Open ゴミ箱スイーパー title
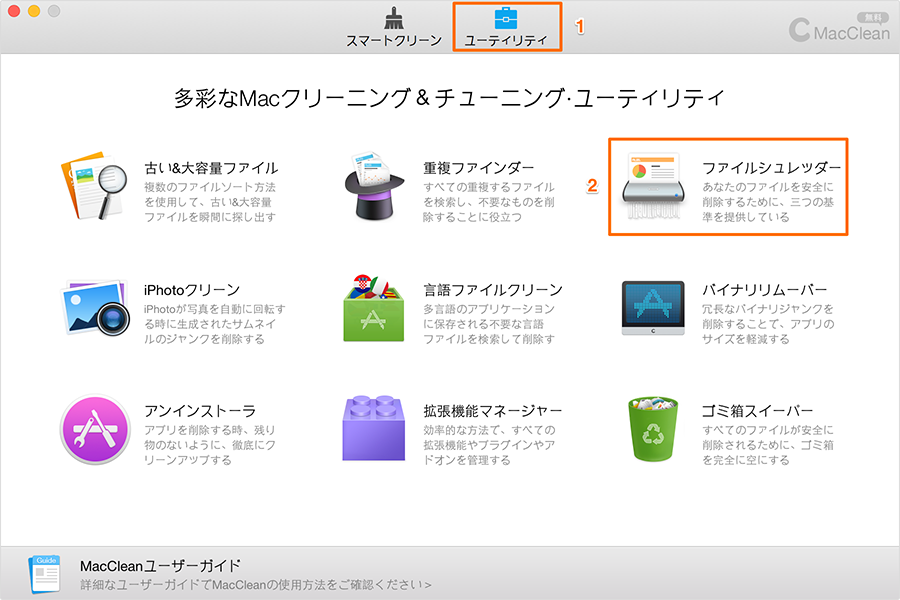The width and height of the screenshot is (900, 600). click(x=758, y=411)
